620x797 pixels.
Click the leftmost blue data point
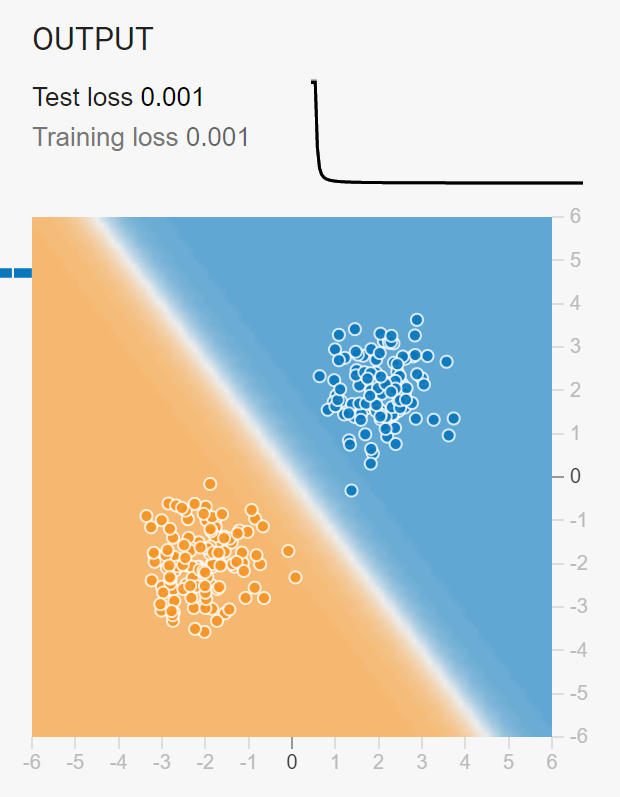coord(319,376)
